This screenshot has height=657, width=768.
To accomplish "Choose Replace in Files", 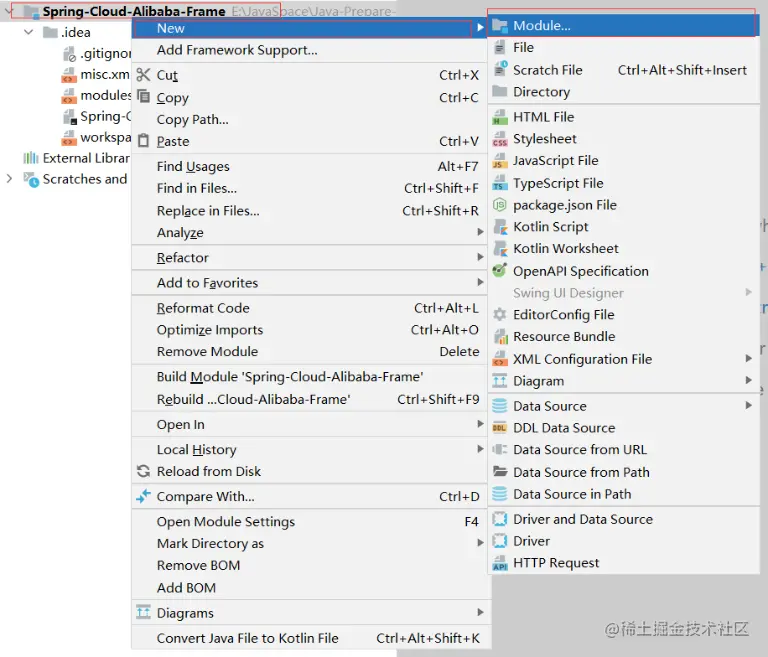I will pos(310,211).
